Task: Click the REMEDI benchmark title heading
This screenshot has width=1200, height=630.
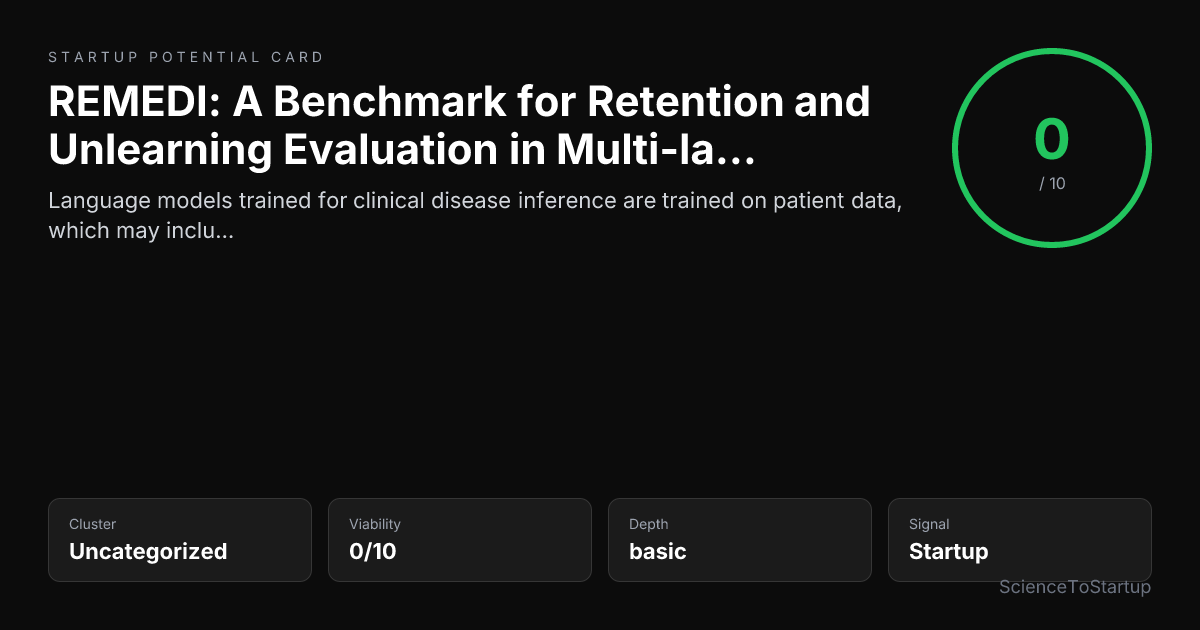Action: coord(459,125)
